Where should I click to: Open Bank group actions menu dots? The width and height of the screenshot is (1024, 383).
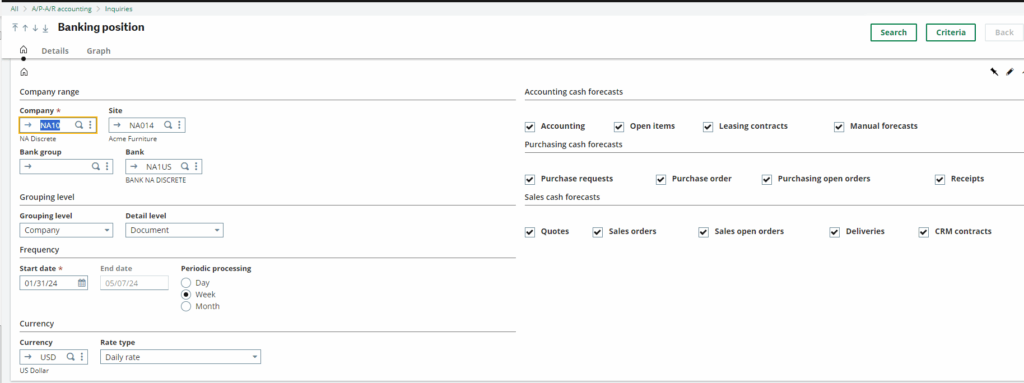click(106, 167)
